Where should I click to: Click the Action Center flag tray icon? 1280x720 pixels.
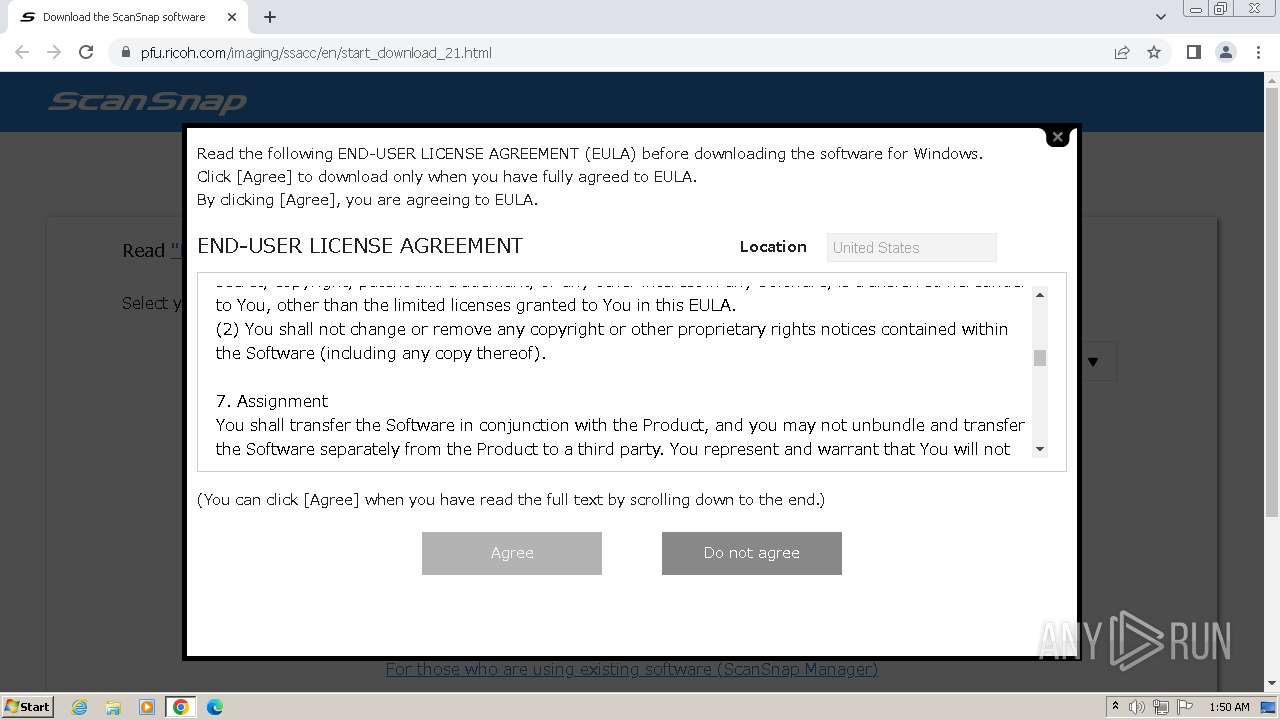point(1184,707)
